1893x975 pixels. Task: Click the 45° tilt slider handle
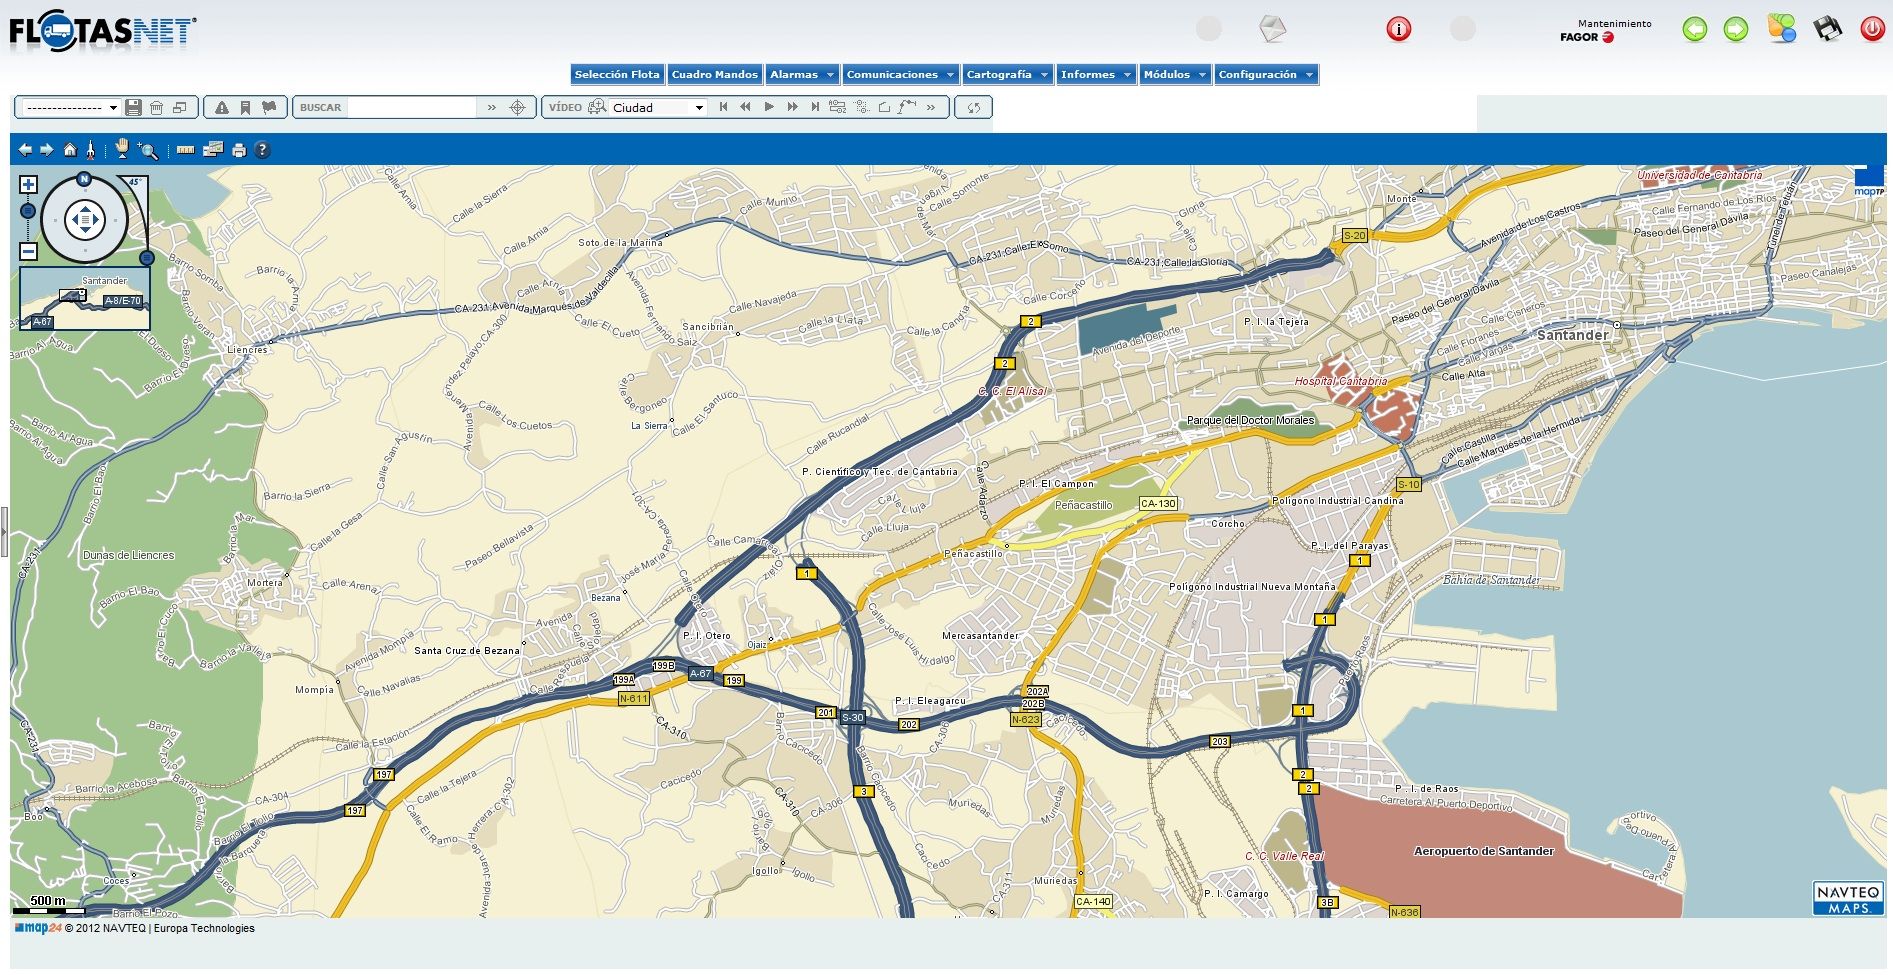tap(147, 258)
